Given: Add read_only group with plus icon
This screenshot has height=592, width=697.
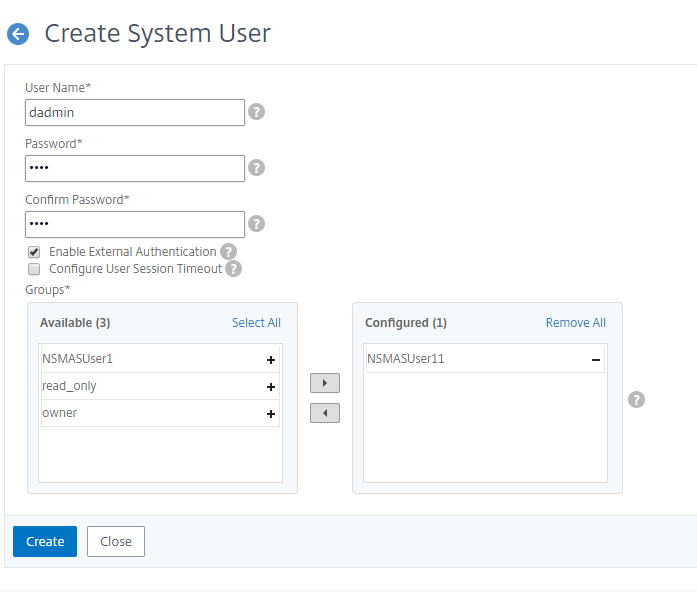Looking at the screenshot, I should [x=271, y=387].
